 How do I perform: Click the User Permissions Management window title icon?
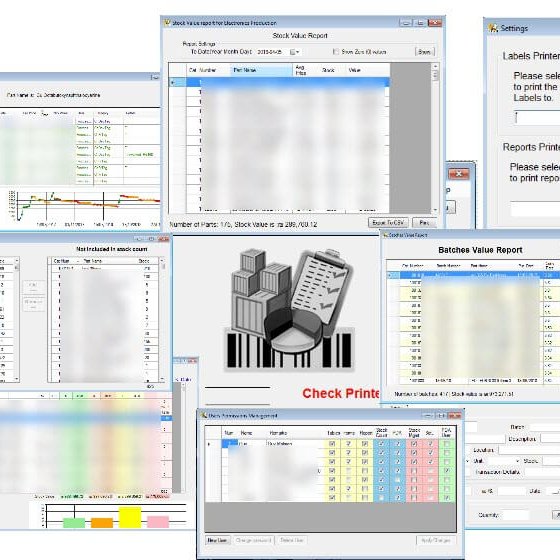click(204, 415)
